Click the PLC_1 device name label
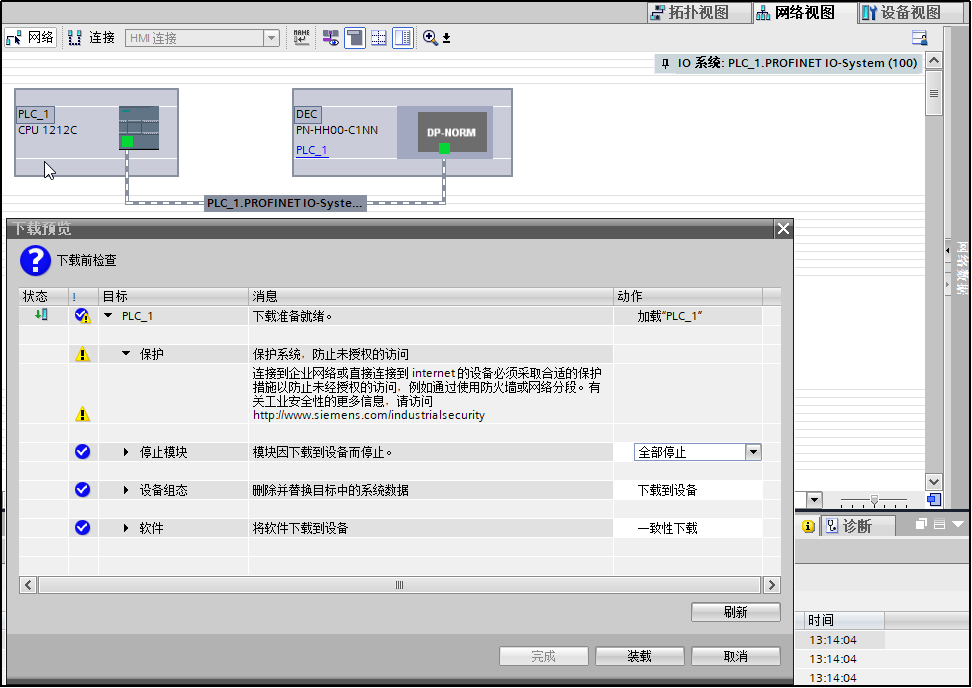The height and width of the screenshot is (688, 972). point(35,114)
